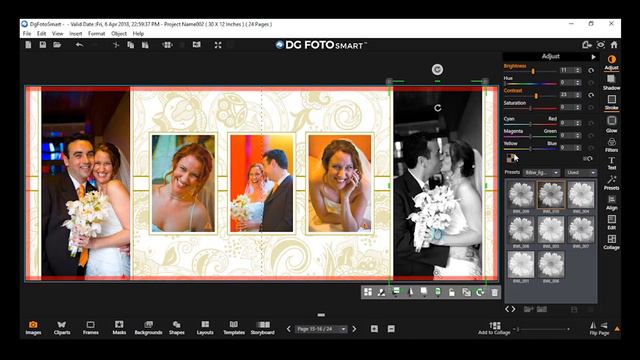This screenshot has height=360, width=640.
Task: Go to the previous page with left chevron
Action: click(x=289, y=329)
